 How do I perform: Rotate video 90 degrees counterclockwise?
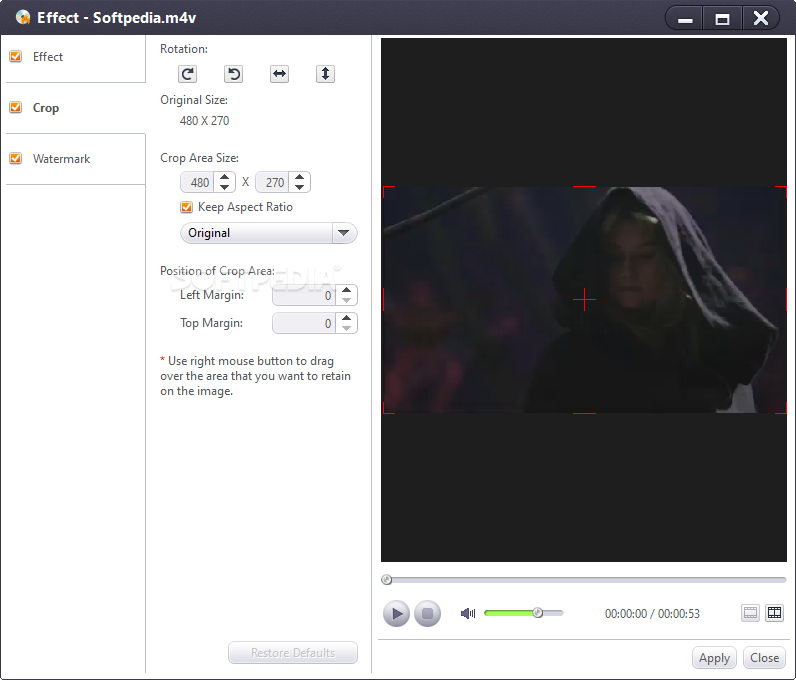[234, 74]
